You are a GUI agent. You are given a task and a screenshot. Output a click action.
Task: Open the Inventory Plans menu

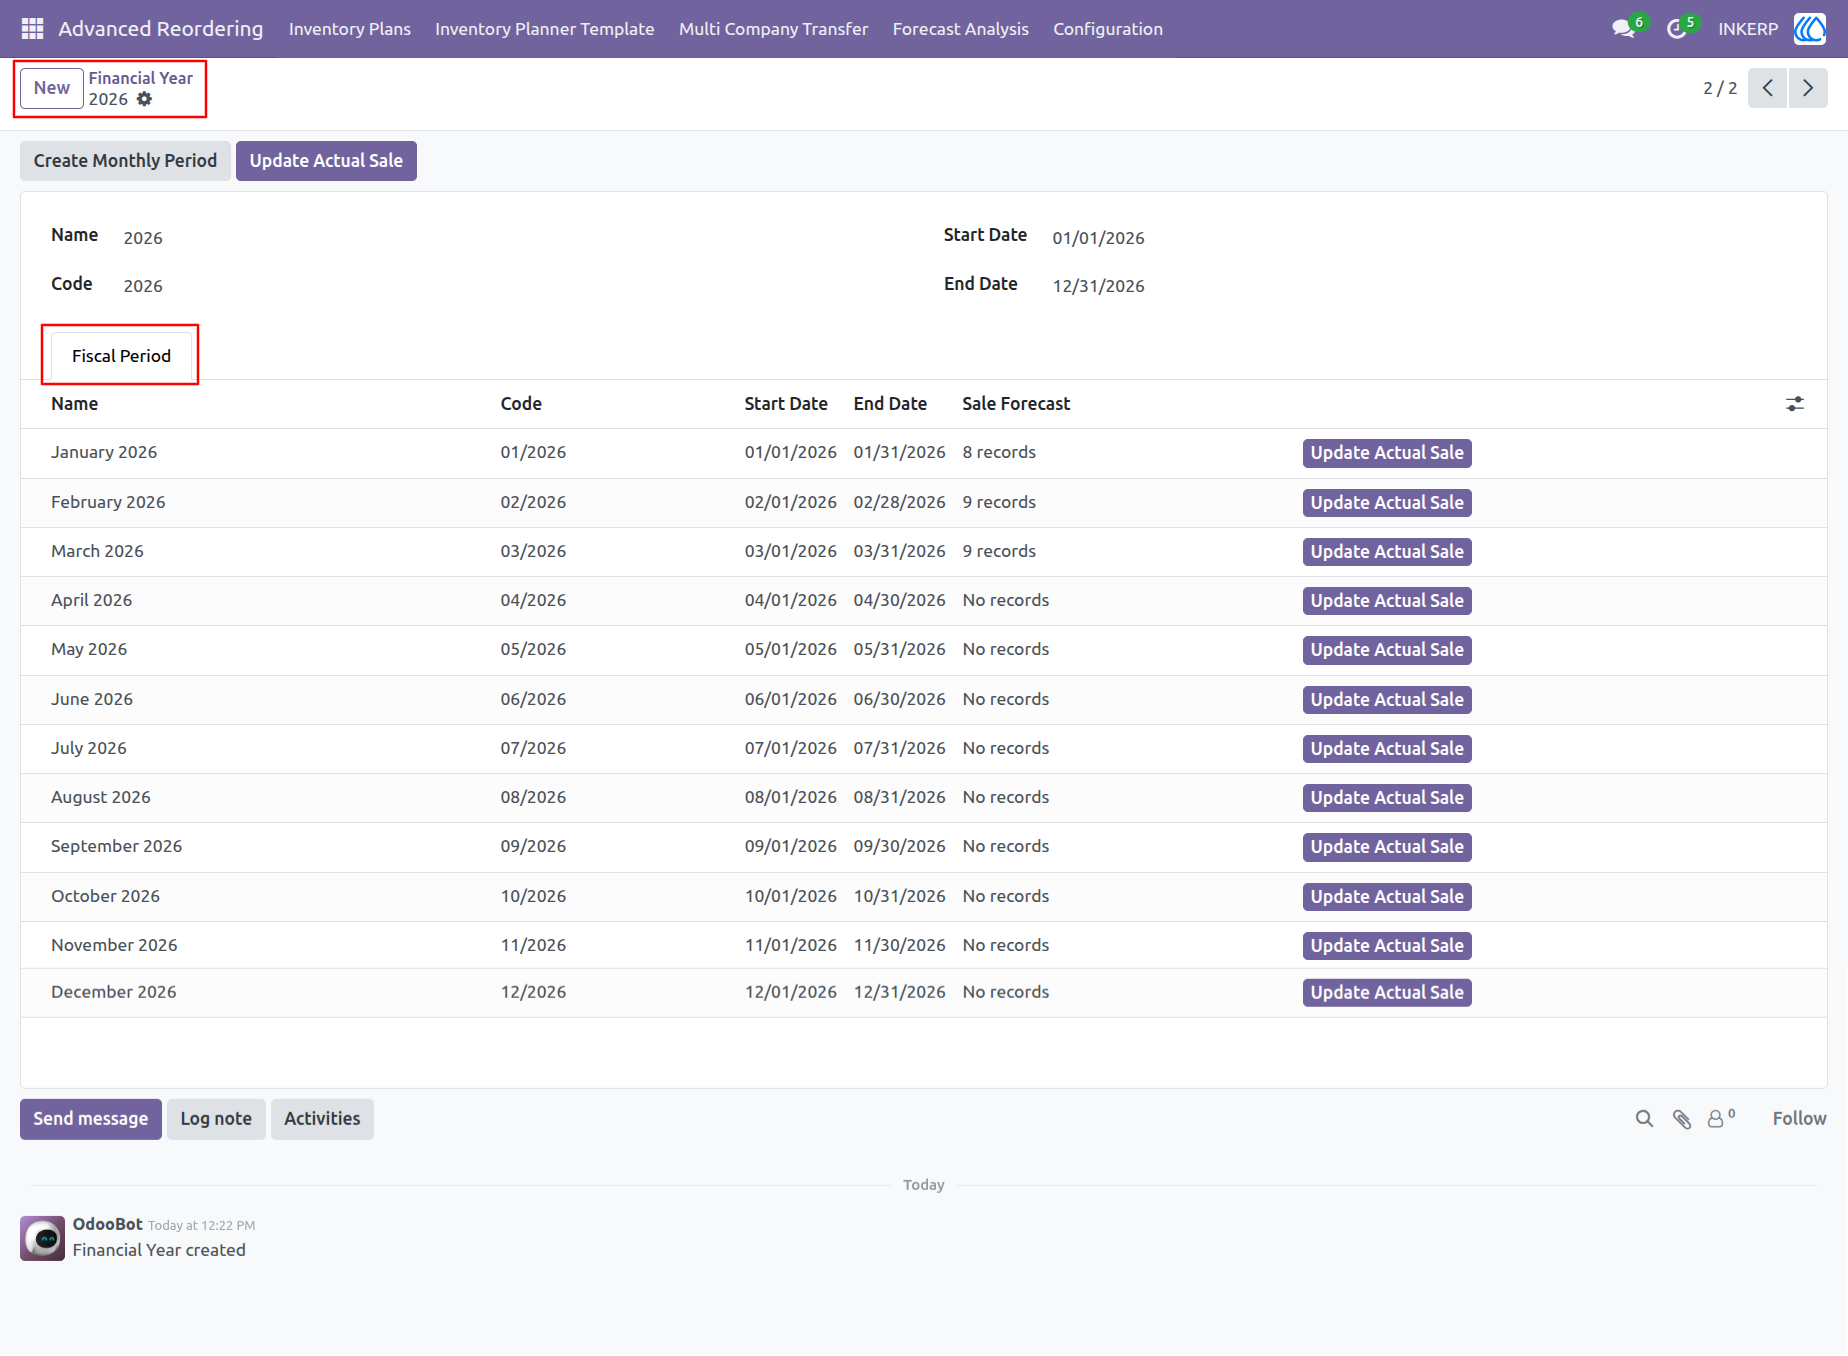pos(350,29)
